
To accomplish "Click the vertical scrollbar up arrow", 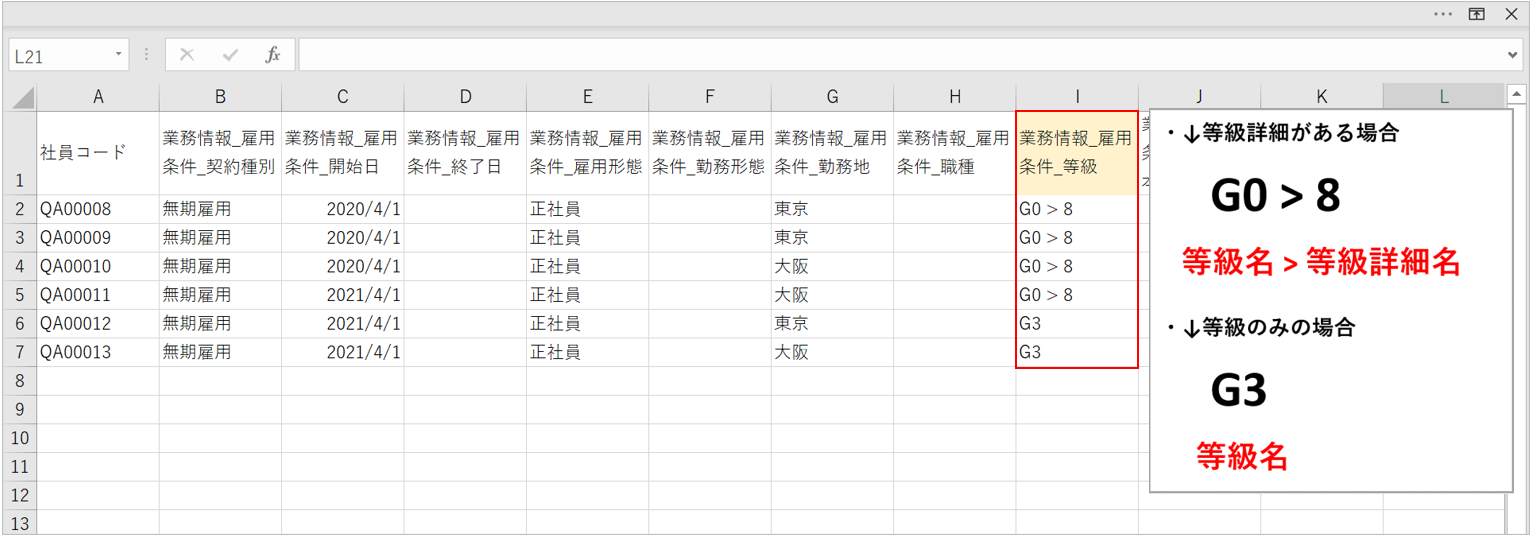I will click(1516, 96).
